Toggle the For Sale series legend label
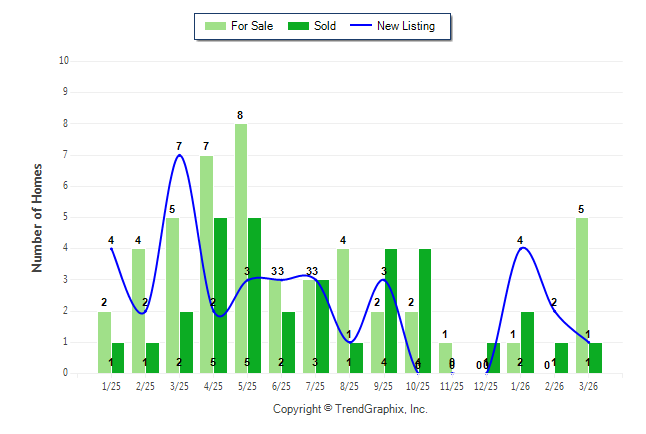This screenshot has height=434, width=646. [x=252, y=26]
